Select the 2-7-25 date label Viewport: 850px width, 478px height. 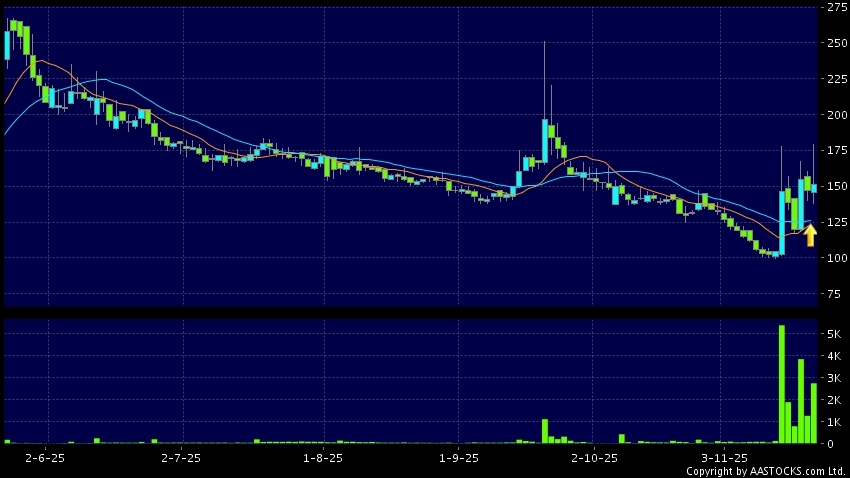[181, 457]
